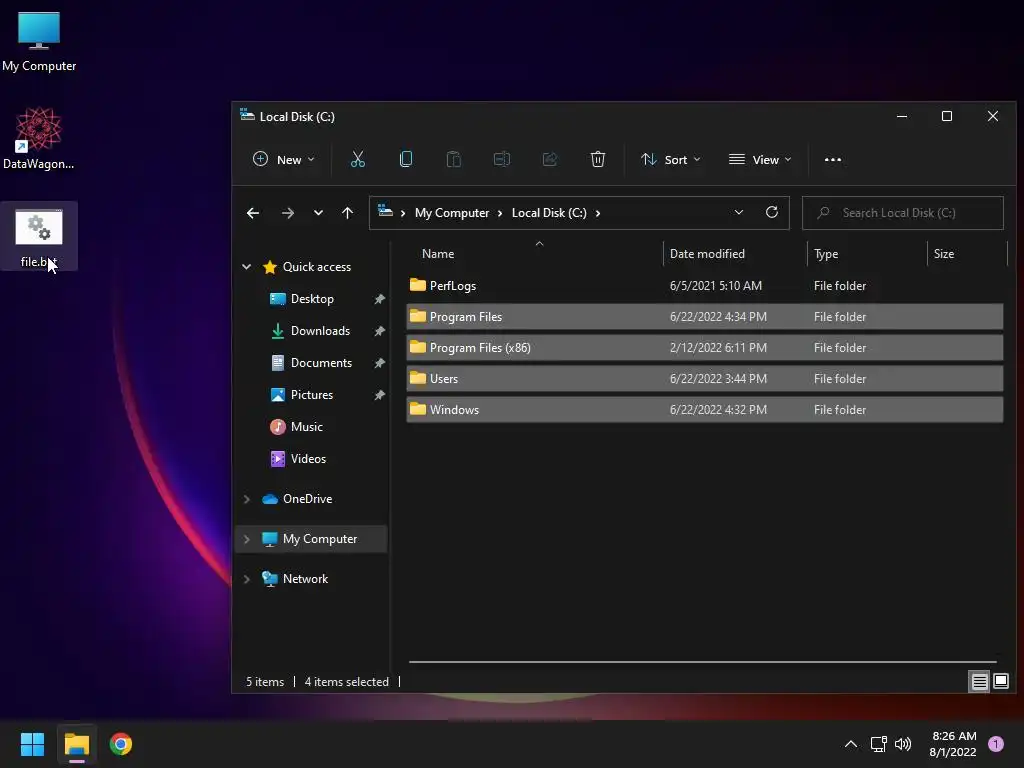The height and width of the screenshot is (768, 1024).
Task: Open the View layout dropdown
Action: [x=760, y=159]
